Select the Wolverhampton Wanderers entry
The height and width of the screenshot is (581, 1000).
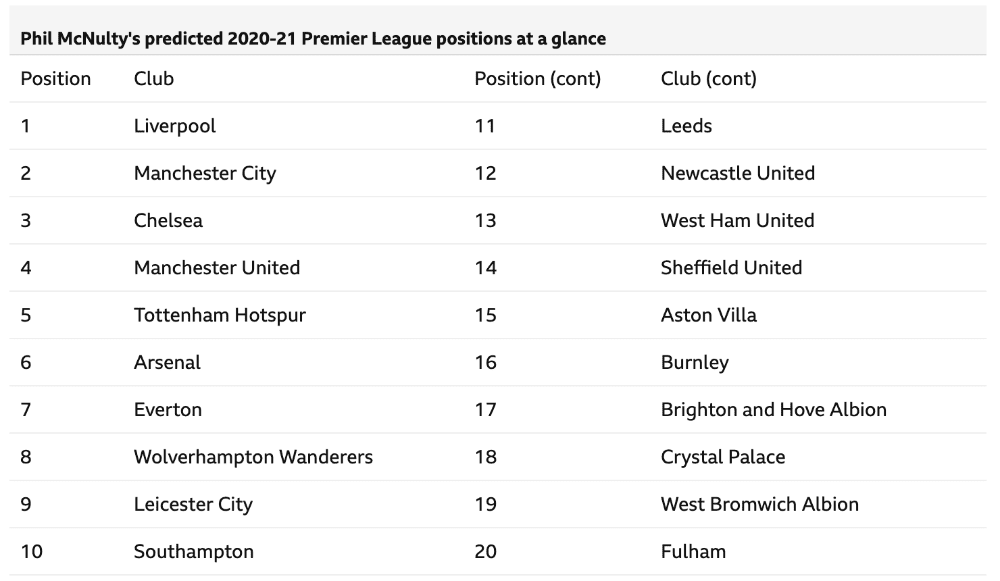[253, 457]
